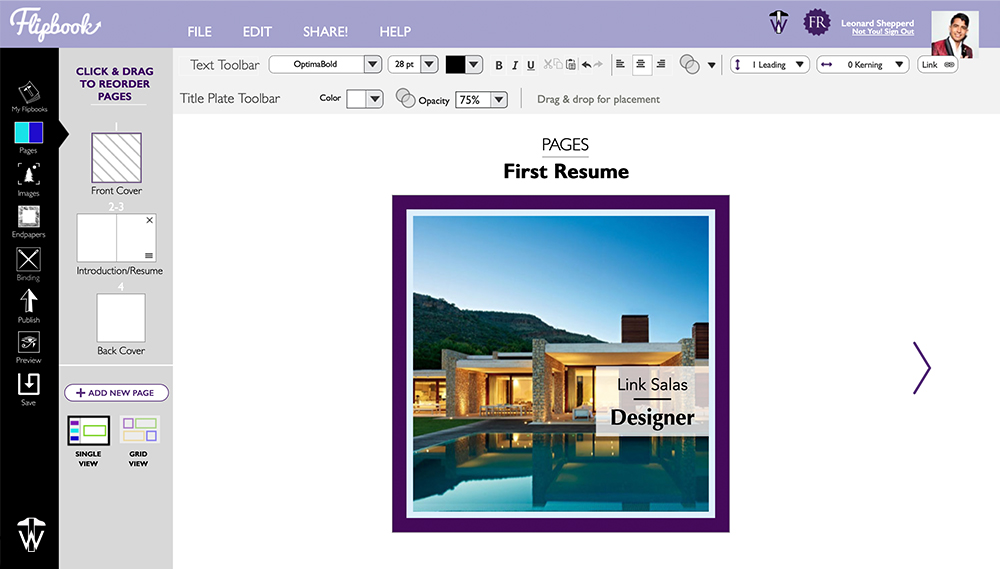Choose the Binding sidebar icon
This screenshot has height=569, width=1000.
(29, 259)
